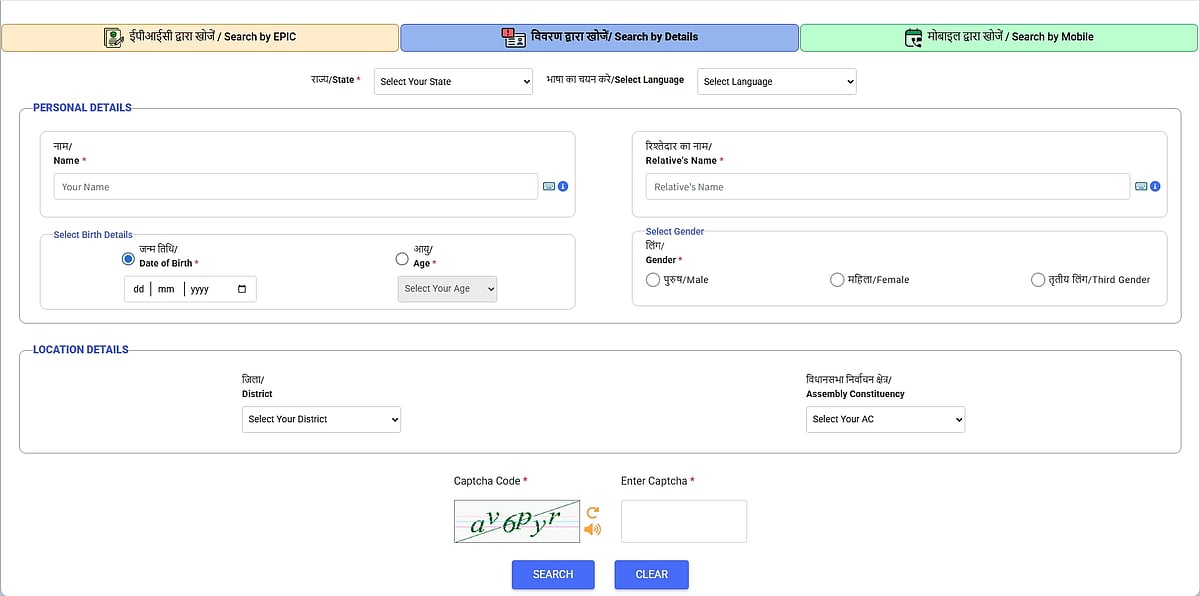Open virtual keyboard icon beside Relative's Name field

[x=1141, y=187]
